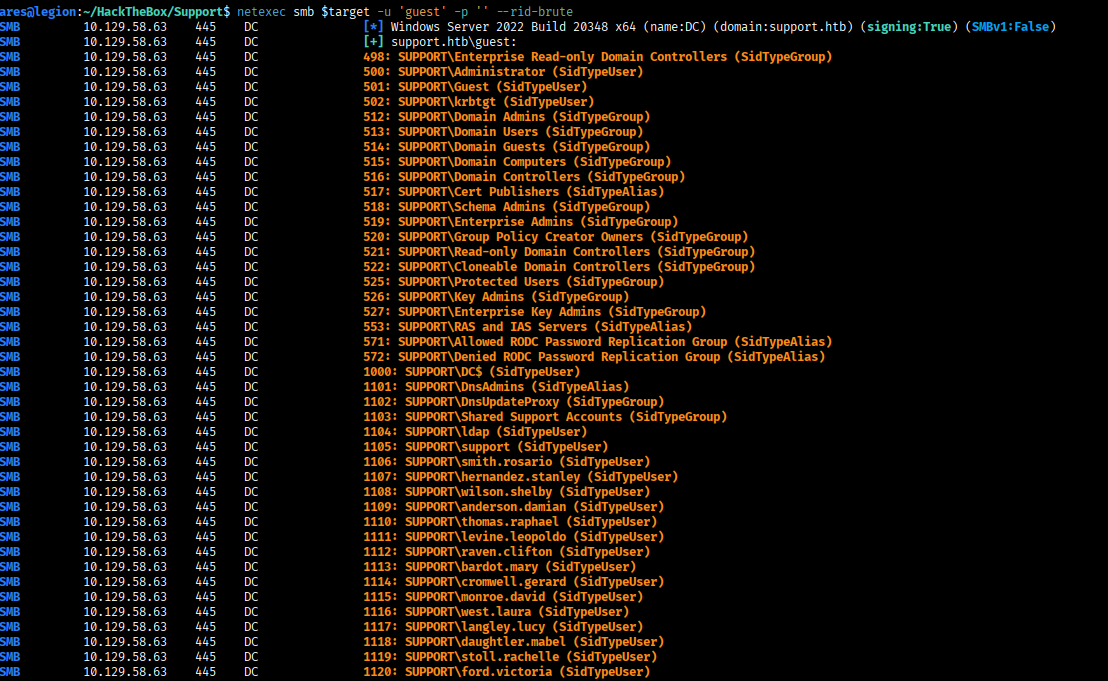
Task: Click the 'wilson.shelby' user entry
Action: click(x=507, y=492)
